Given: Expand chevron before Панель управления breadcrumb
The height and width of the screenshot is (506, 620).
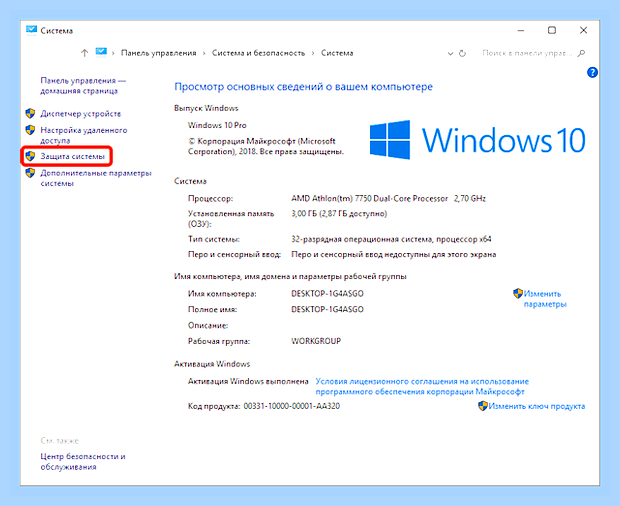Looking at the screenshot, I should point(113,53).
